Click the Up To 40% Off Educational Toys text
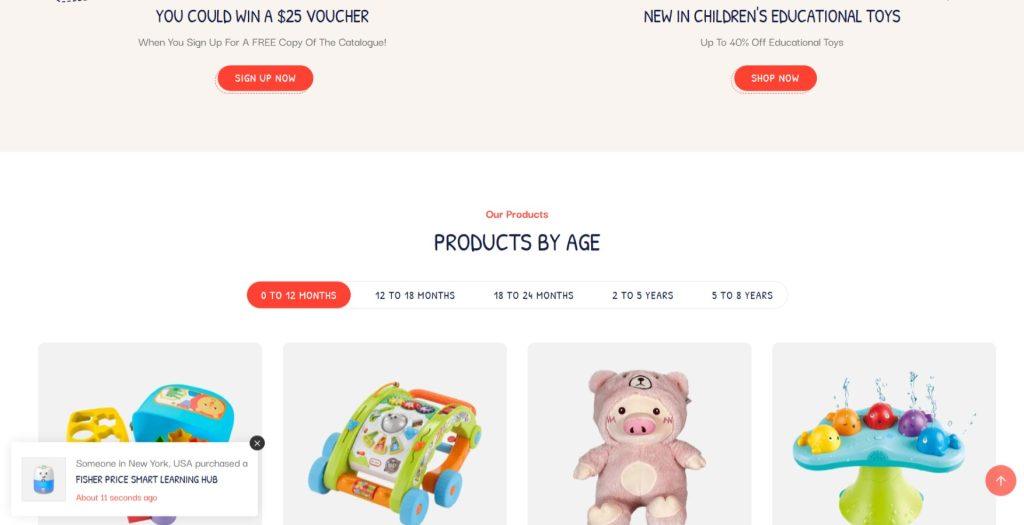Image resolution: width=1024 pixels, height=525 pixels. click(772, 42)
